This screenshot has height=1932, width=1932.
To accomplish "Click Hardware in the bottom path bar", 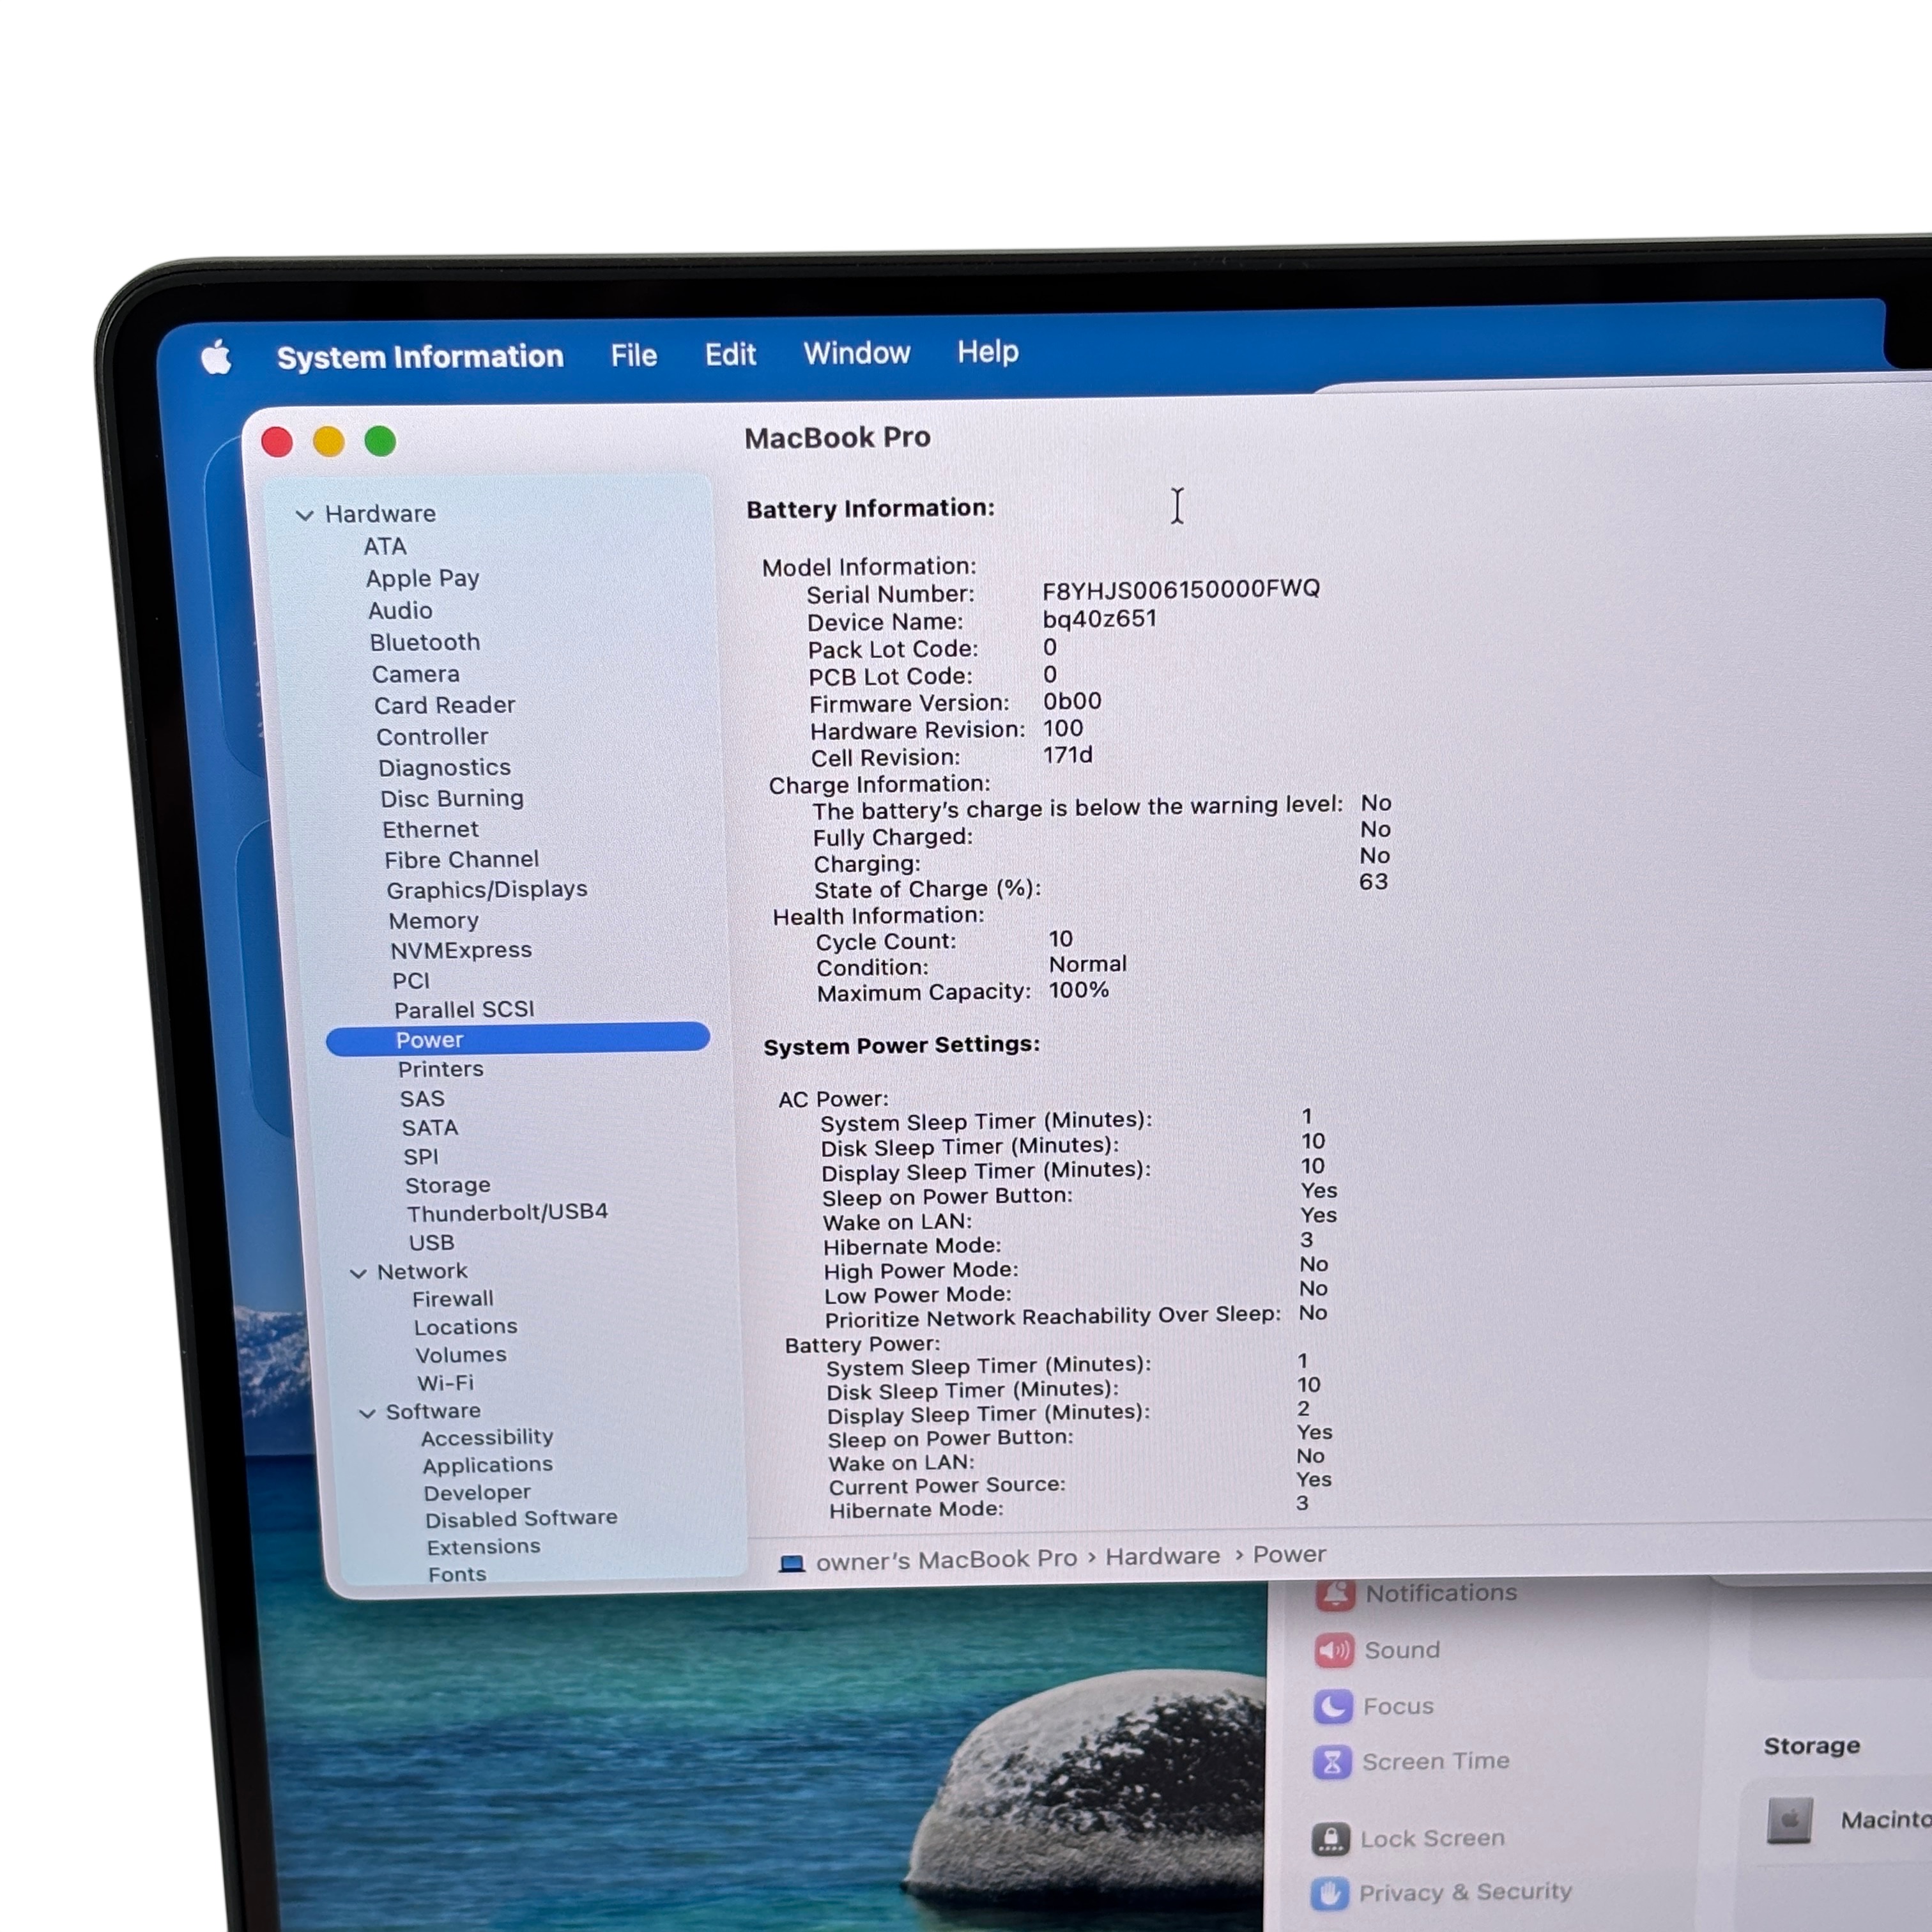I will [1162, 1557].
